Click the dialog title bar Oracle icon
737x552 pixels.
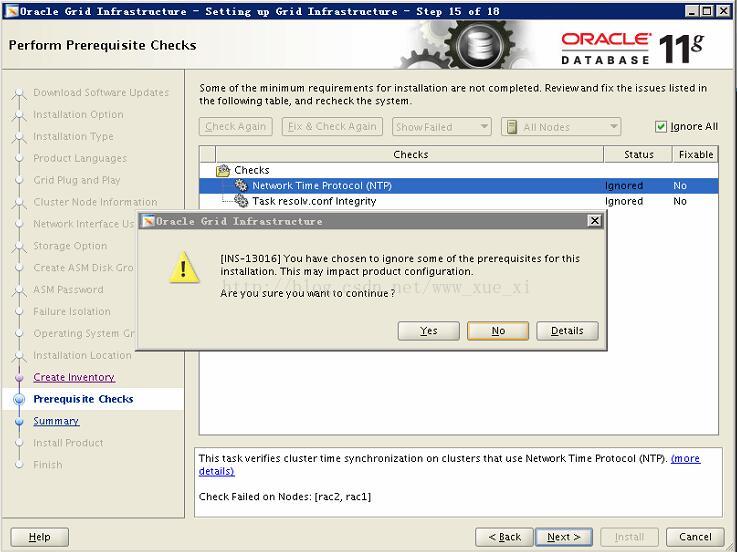coord(149,221)
